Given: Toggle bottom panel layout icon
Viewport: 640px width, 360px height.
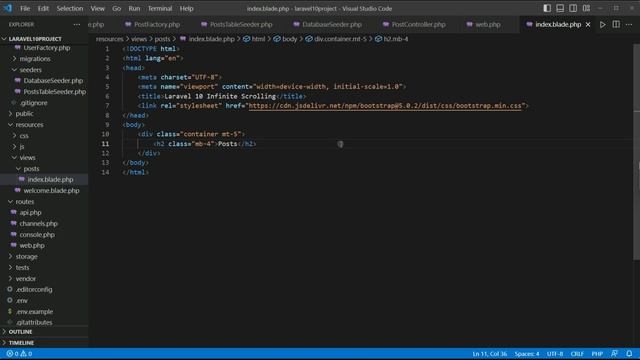Looking at the screenshot, I should coord(560,8).
